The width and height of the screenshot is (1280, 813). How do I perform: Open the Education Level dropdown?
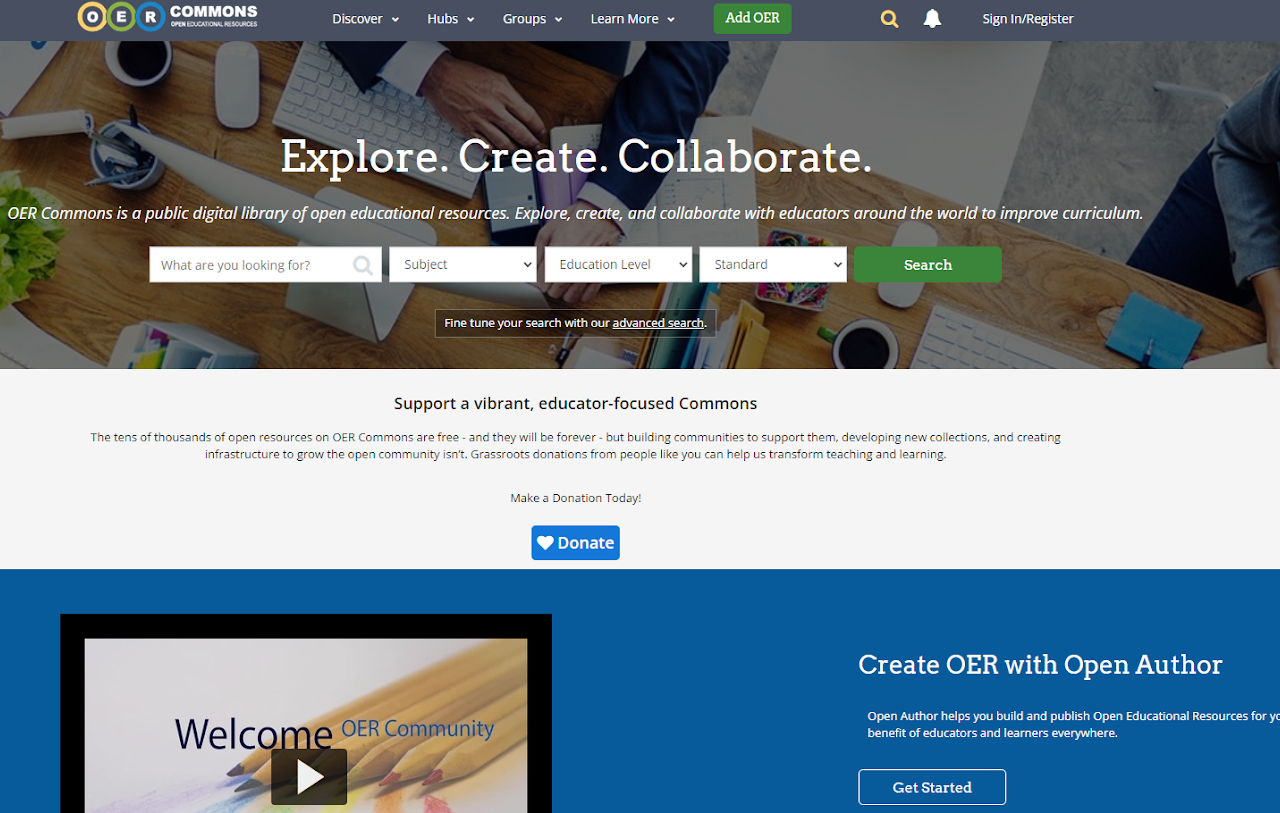(618, 265)
